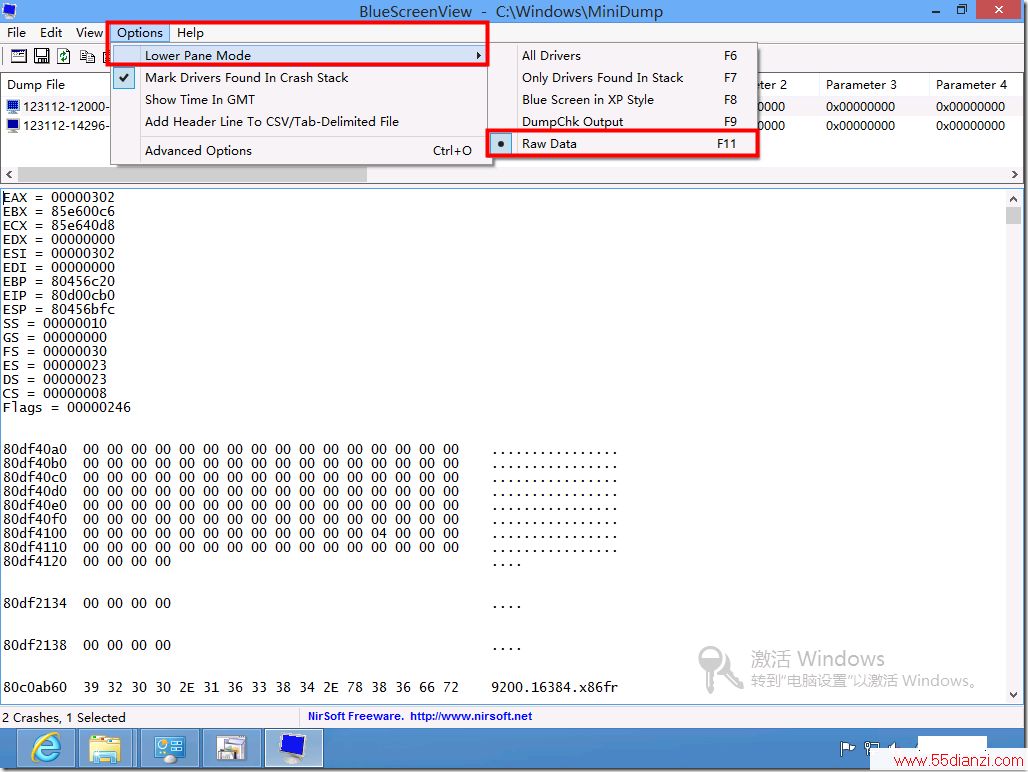Screen dimensions: 1028x772
Task: Click the BlueScreenView monitor taskbar icon
Action: click(x=293, y=748)
